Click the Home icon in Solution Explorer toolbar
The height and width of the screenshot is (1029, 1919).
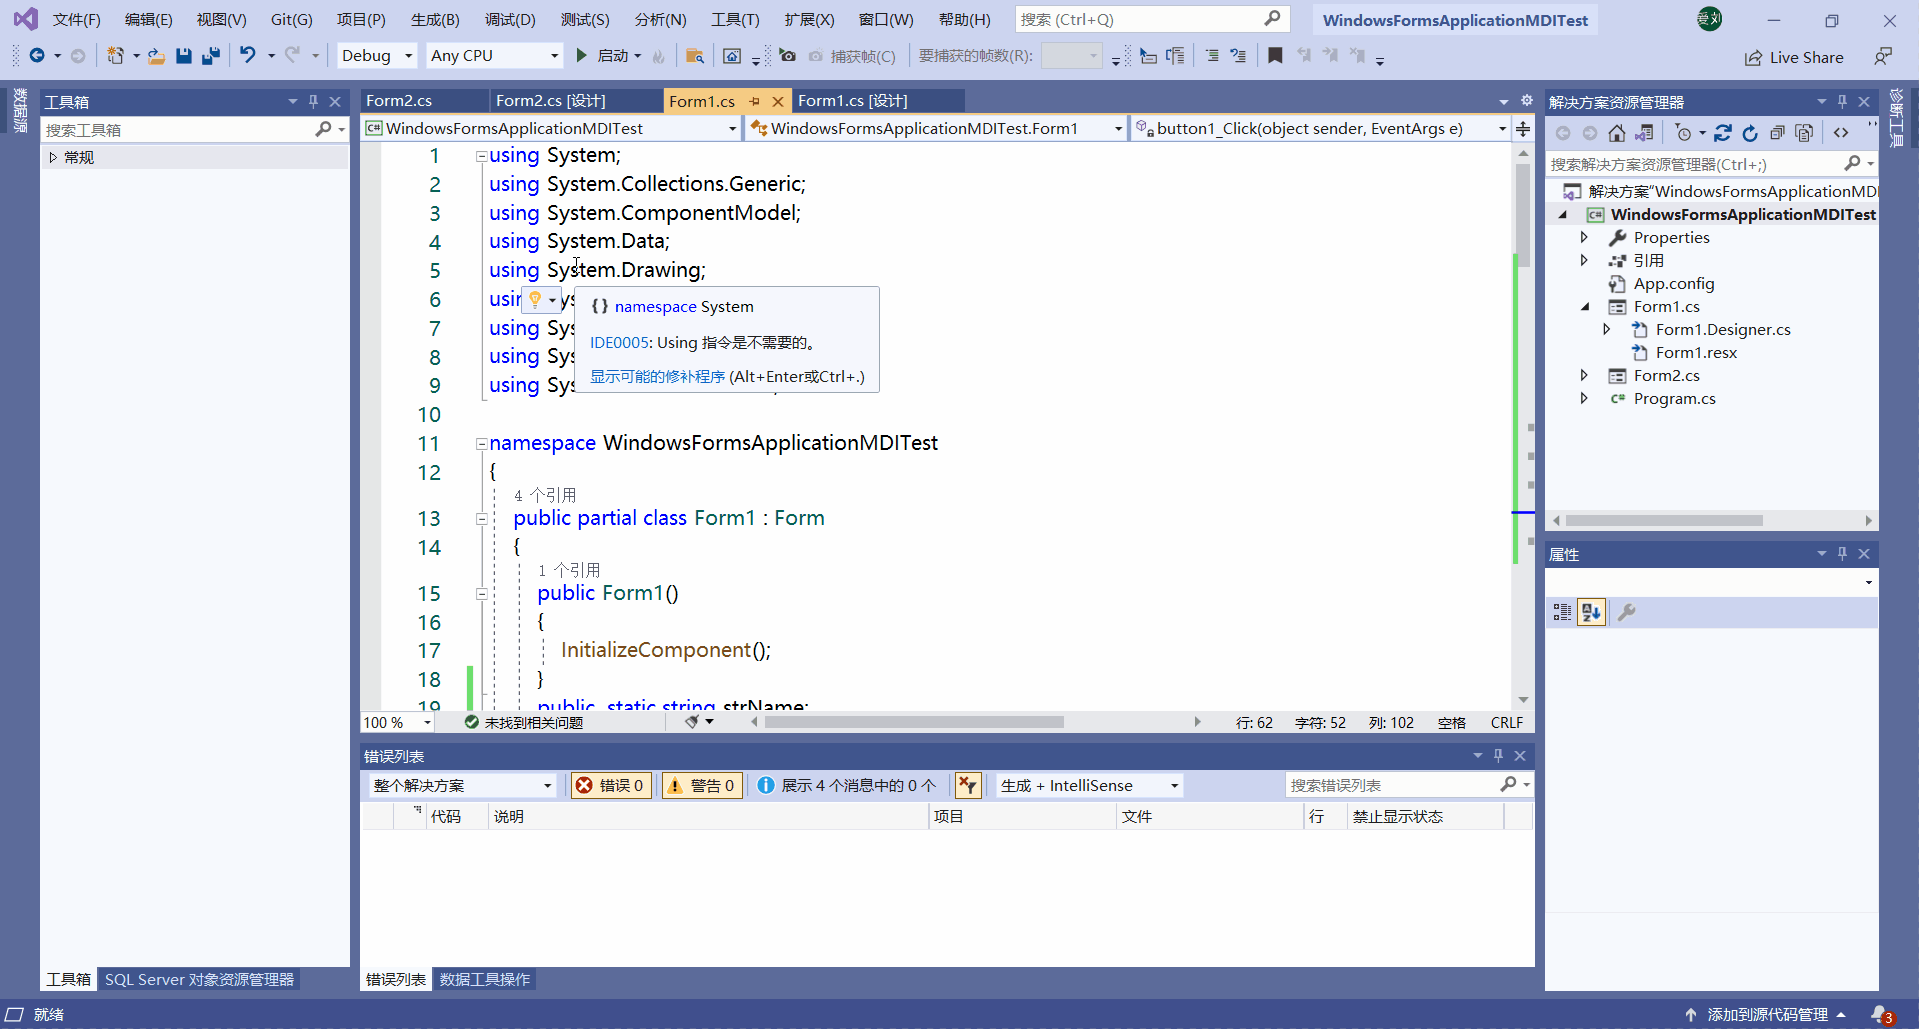coord(1617,133)
